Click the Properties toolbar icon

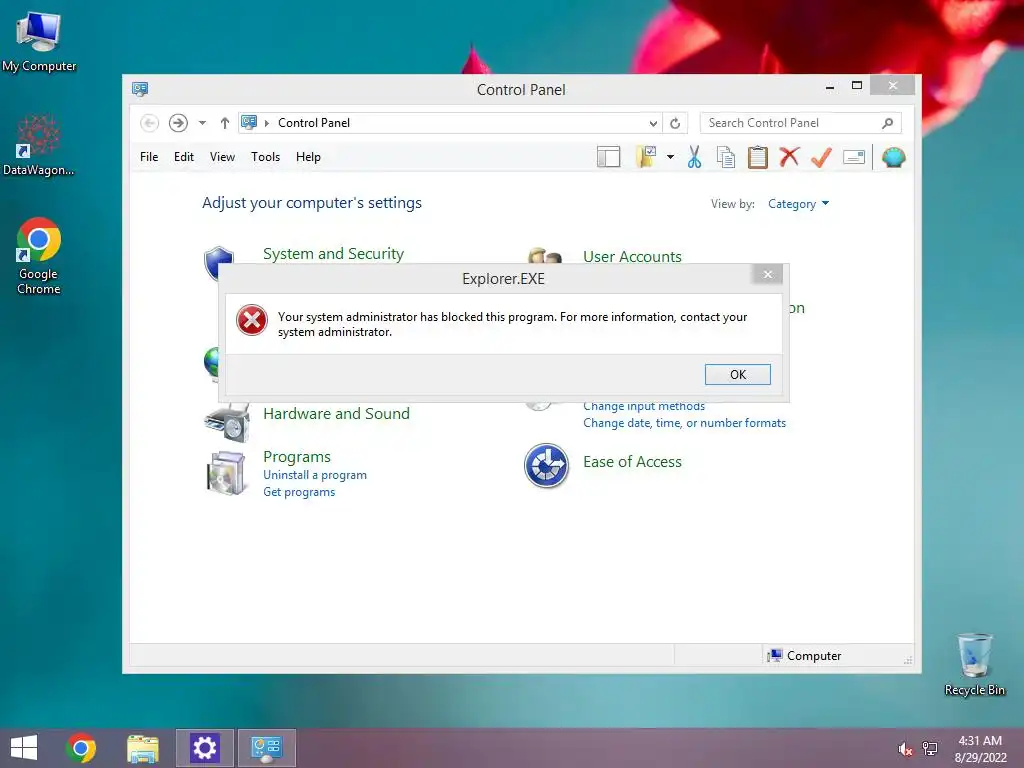coord(854,157)
